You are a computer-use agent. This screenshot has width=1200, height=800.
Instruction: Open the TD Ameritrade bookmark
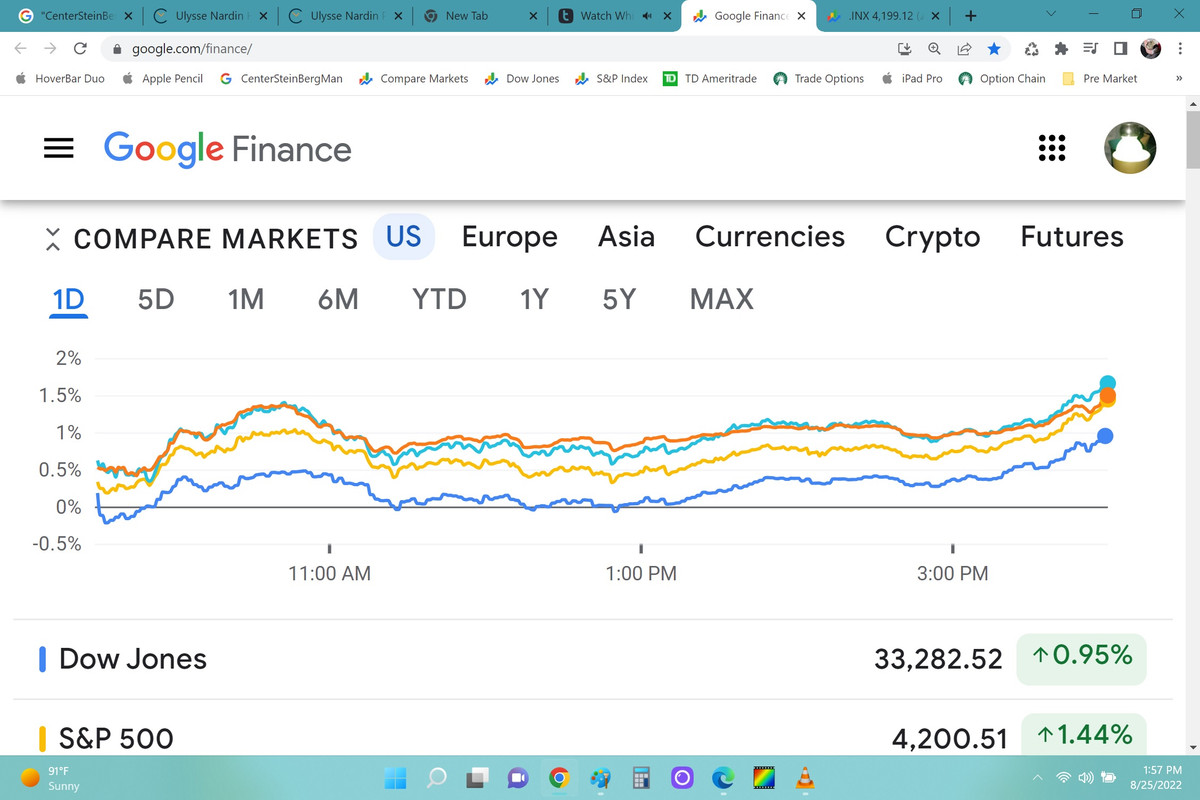coord(710,78)
